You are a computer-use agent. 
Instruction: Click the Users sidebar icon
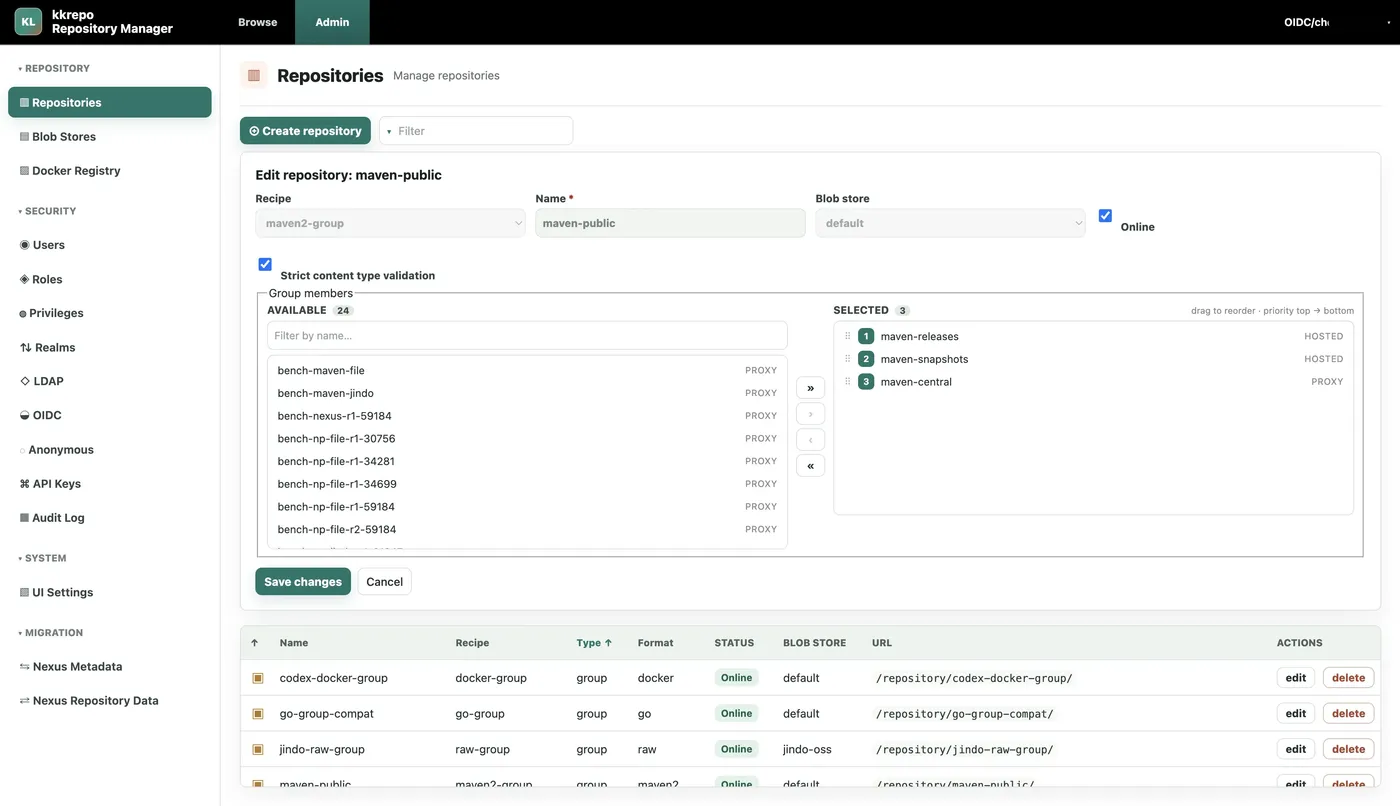click(x=24, y=245)
